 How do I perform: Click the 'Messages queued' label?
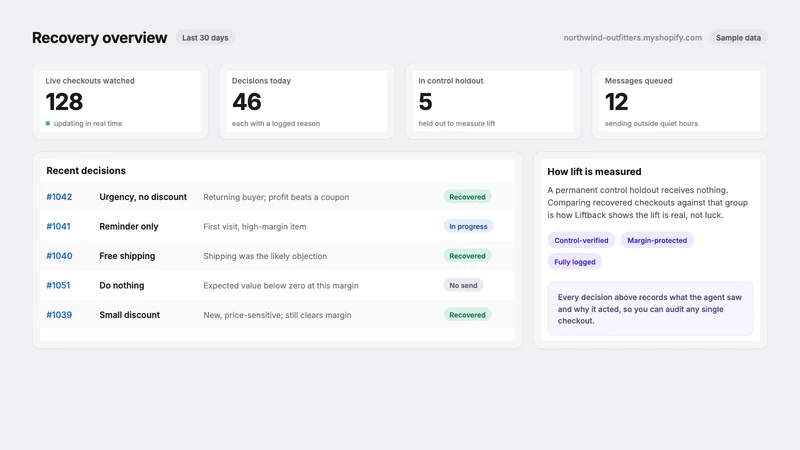(x=638, y=81)
